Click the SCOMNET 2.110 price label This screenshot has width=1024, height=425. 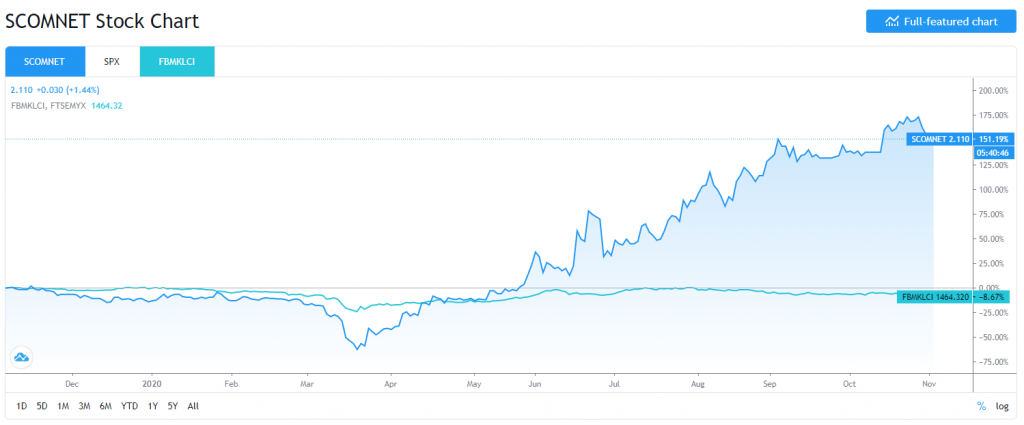(x=940, y=139)
